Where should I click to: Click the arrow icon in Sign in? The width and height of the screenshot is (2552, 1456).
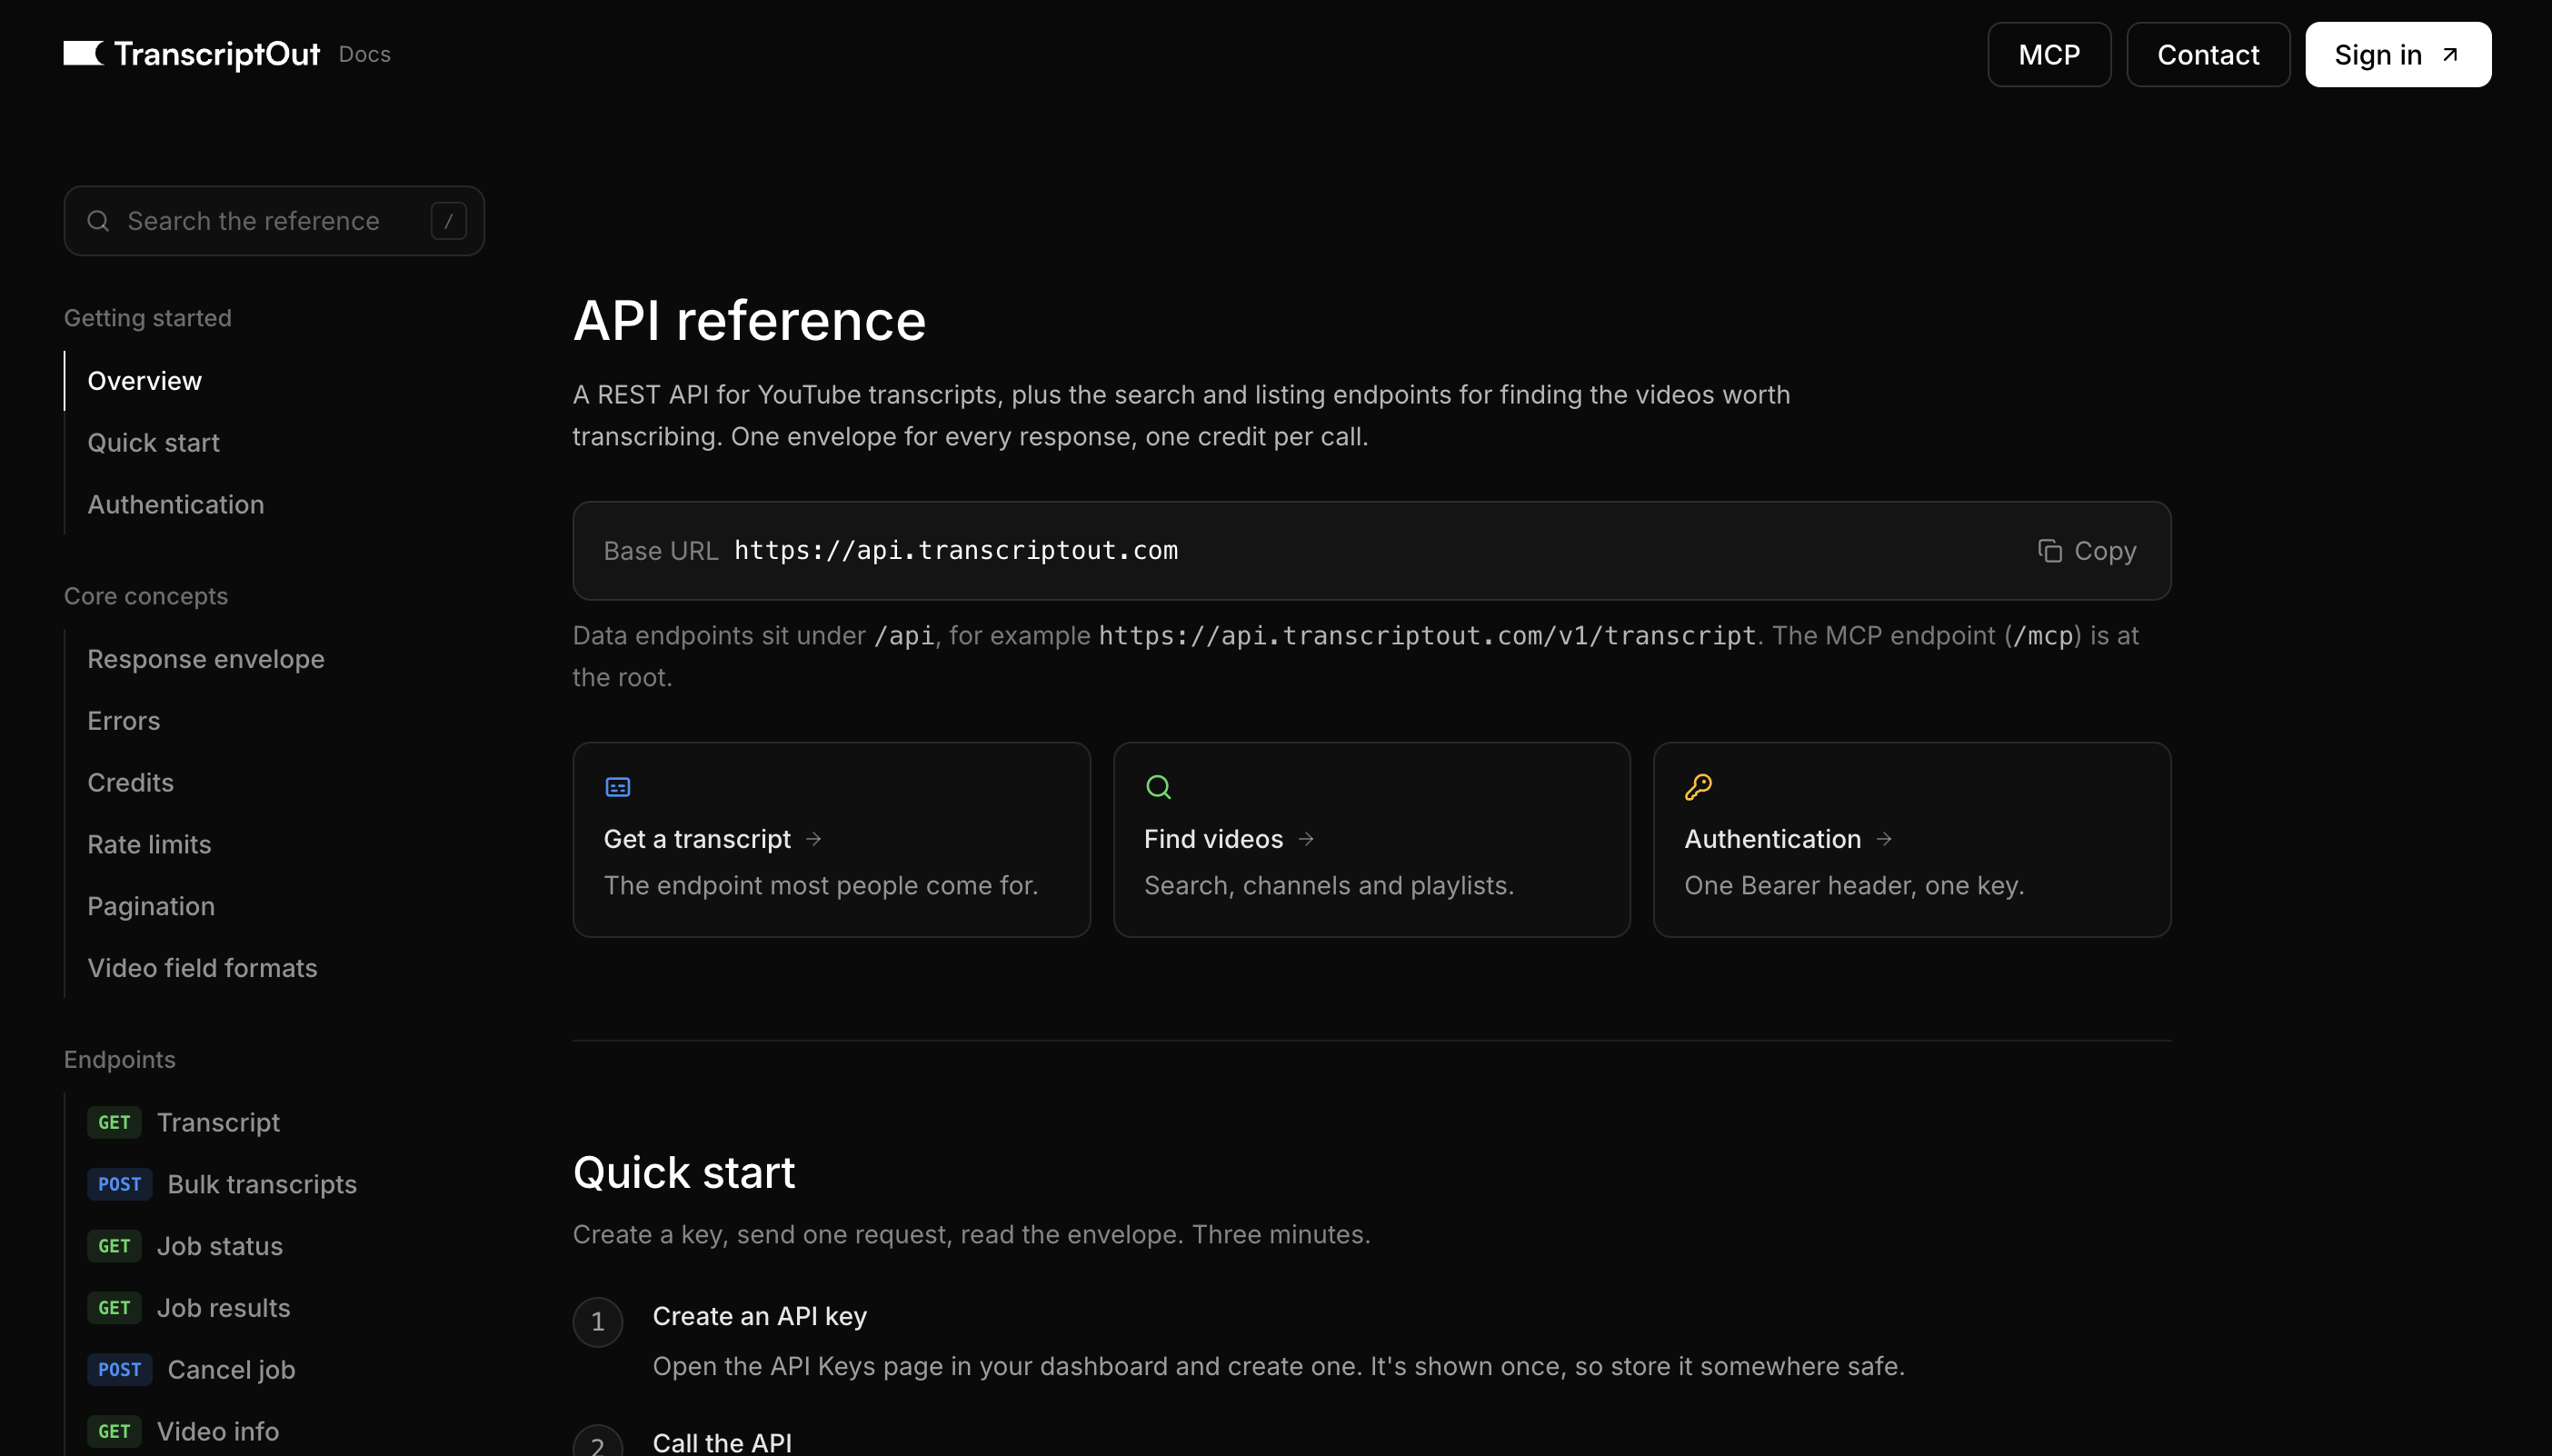(x=2450, y=54)
